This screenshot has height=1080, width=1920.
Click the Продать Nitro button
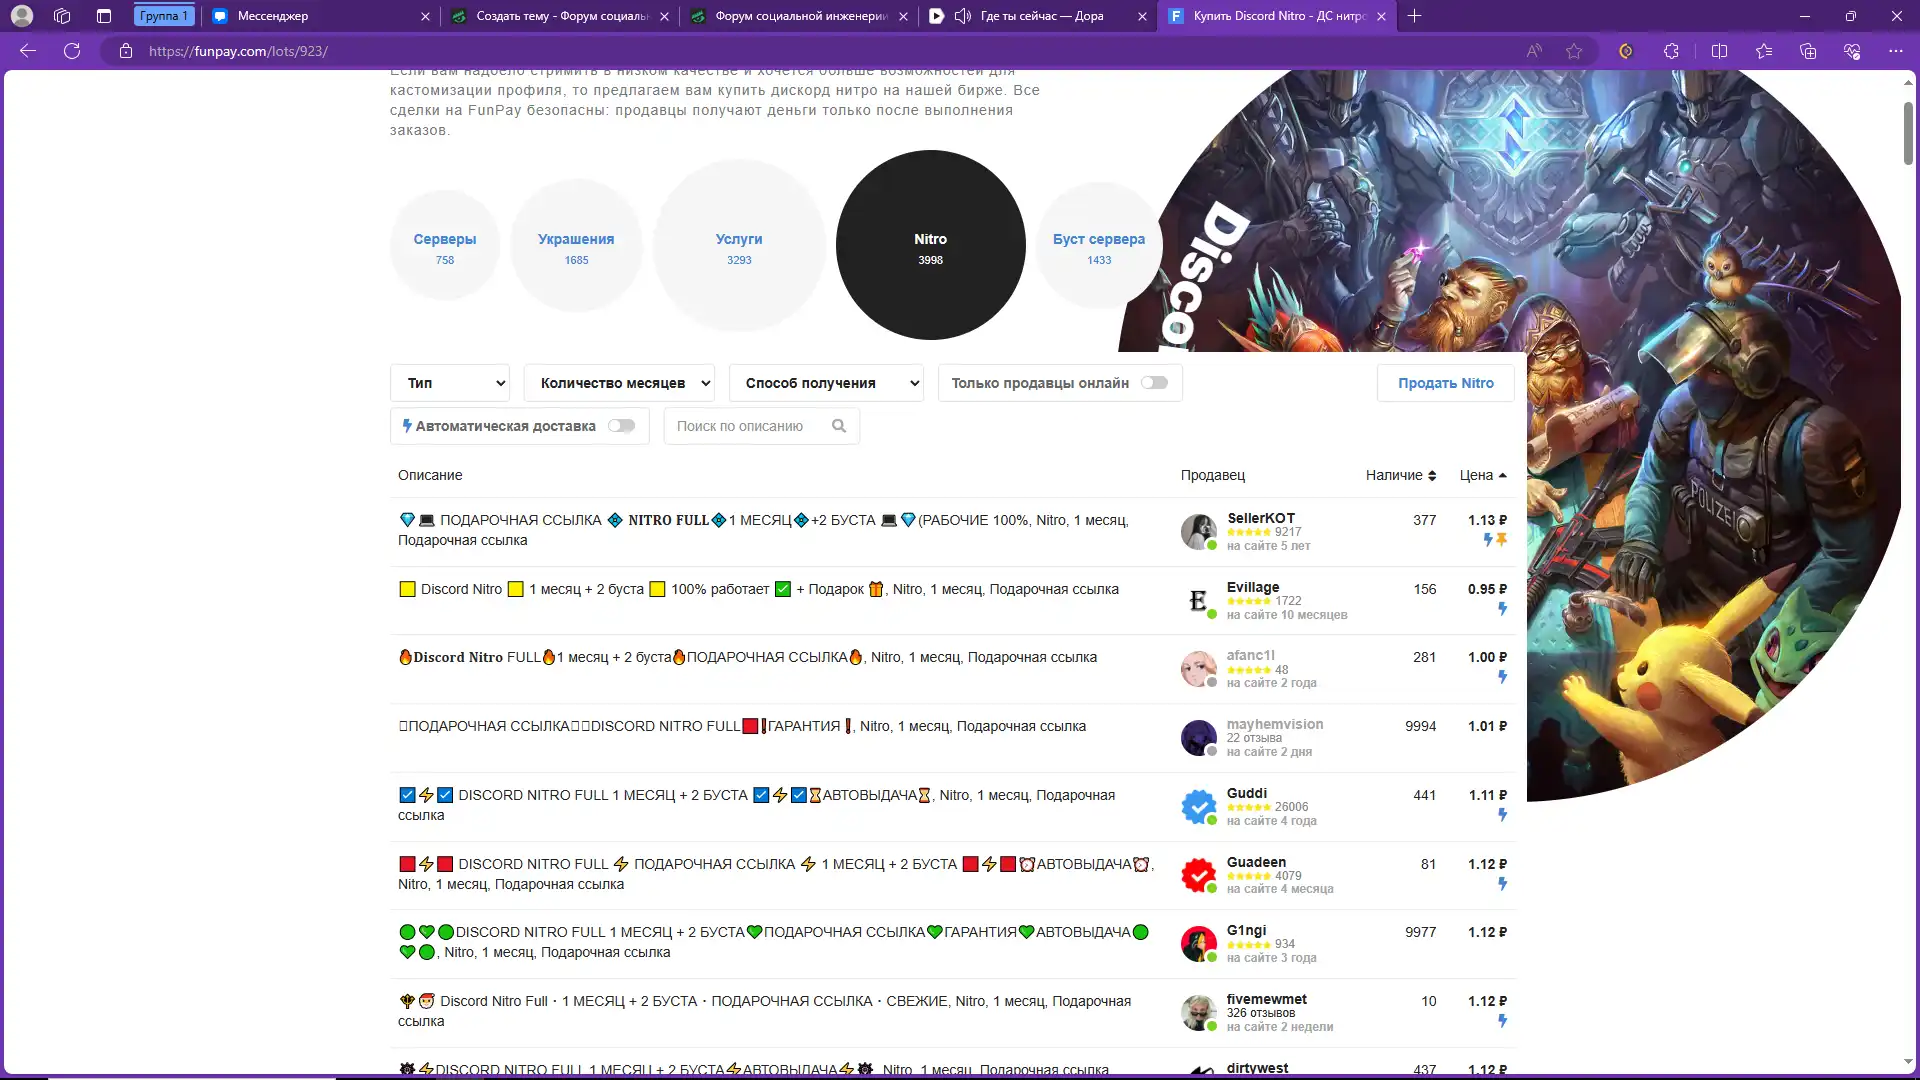pos(1446,383)
